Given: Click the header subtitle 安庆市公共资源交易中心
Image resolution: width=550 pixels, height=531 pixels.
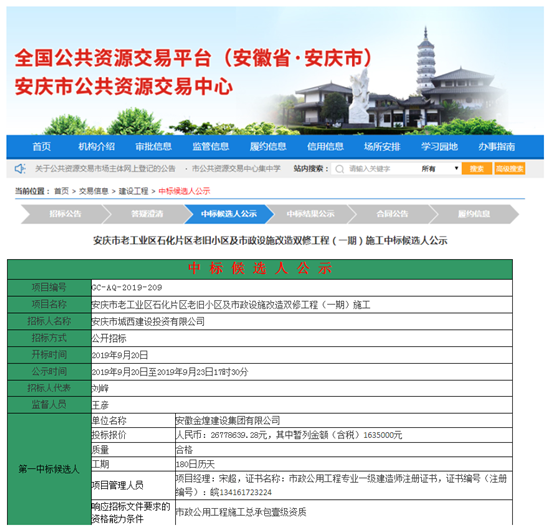Looking at the screenshot, I should 123,86.
